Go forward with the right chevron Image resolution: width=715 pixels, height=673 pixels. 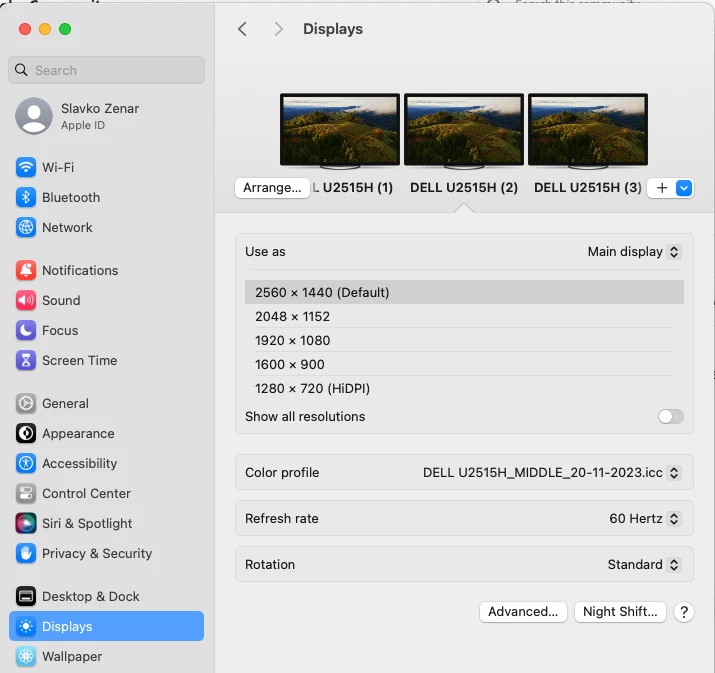[278, 29]
